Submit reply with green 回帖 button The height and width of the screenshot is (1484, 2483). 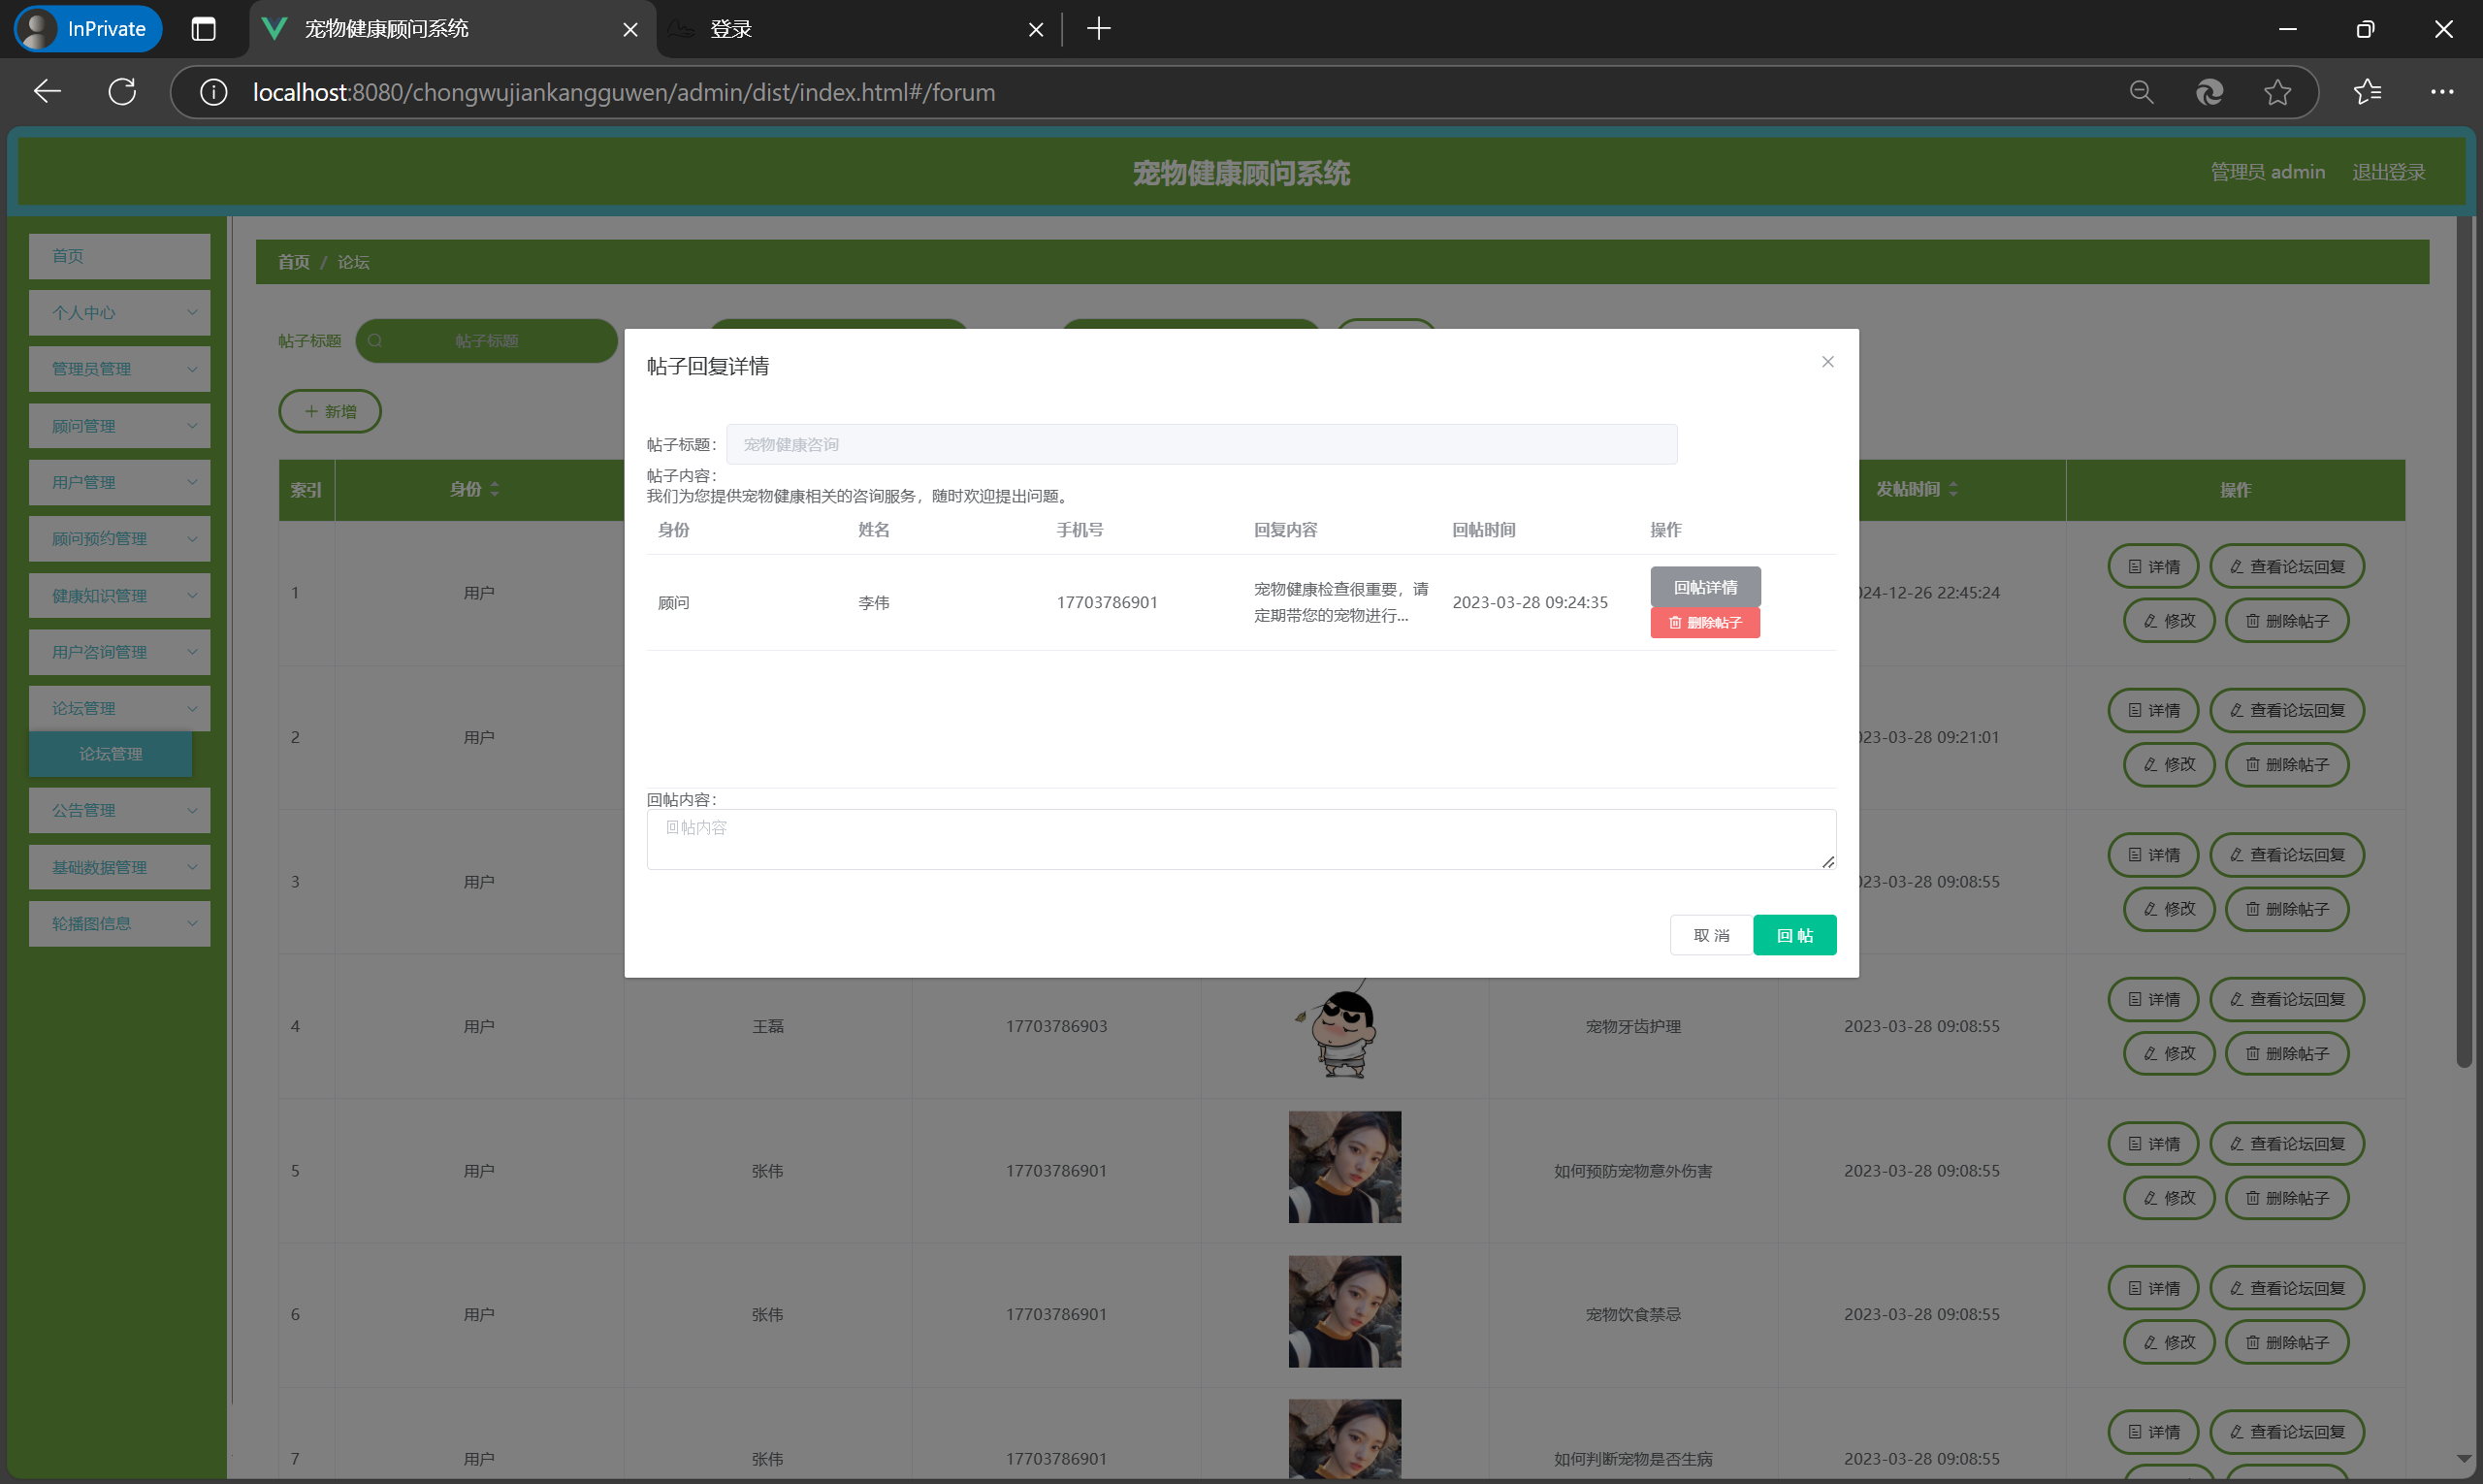[1794, 935]
